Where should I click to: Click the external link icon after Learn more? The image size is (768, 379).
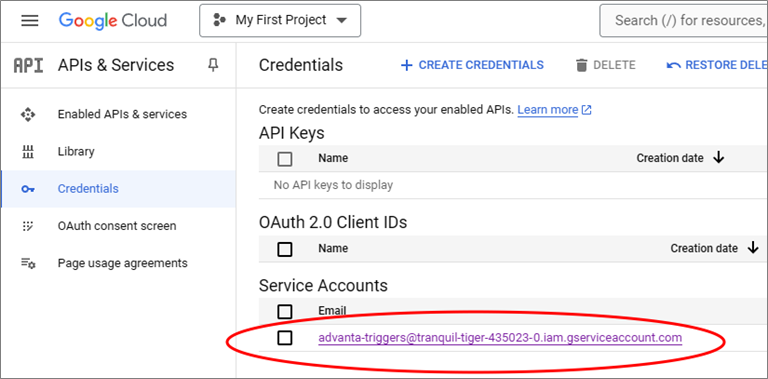(x=586, y=110)
